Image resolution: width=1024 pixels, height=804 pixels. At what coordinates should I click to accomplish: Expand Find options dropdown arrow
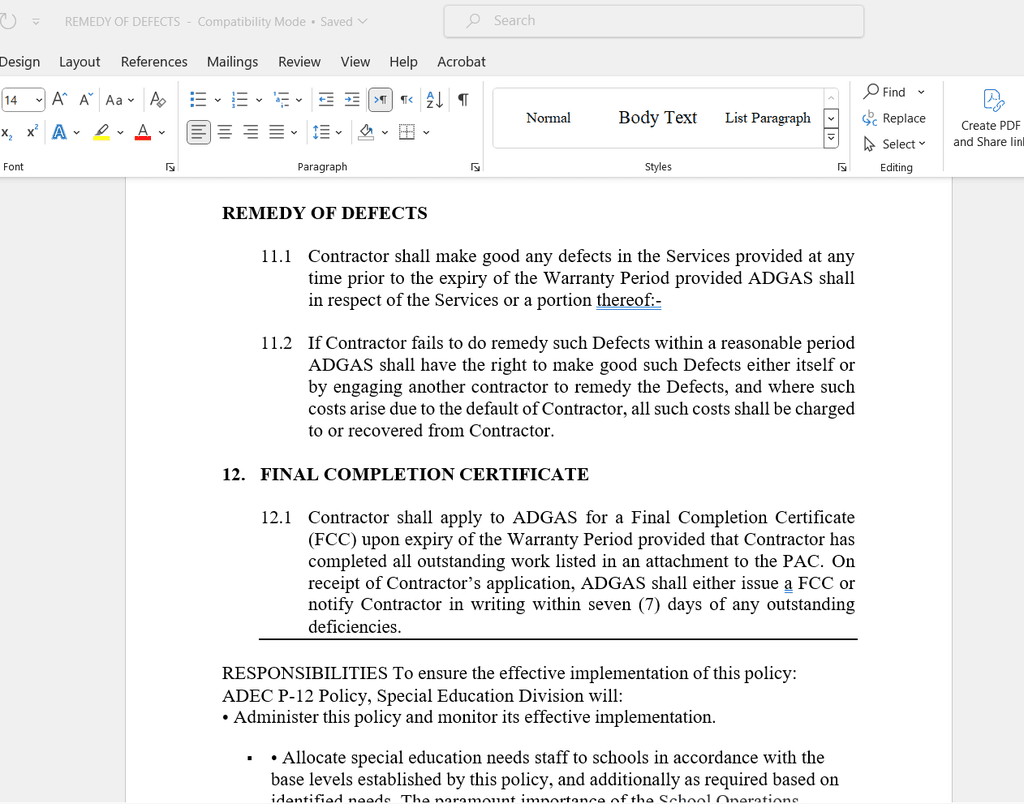pyautogui.click(x=921, y=92)
